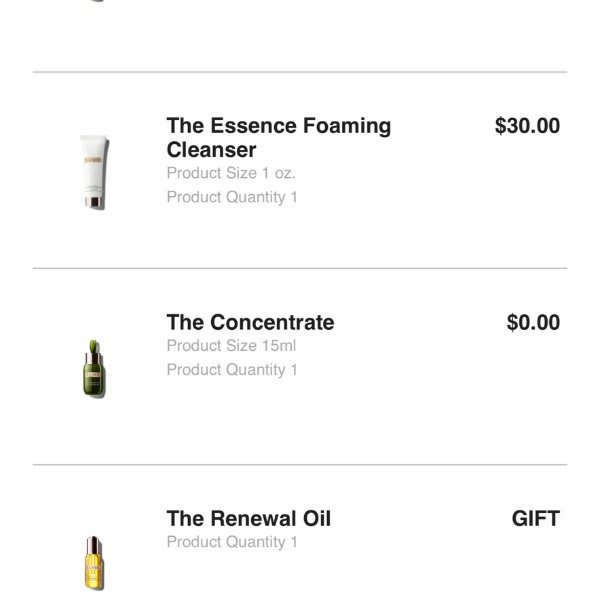Viewport: 600px width, 600px height.
Task: Click the partially visible product image at top
Action: point(95,1)
